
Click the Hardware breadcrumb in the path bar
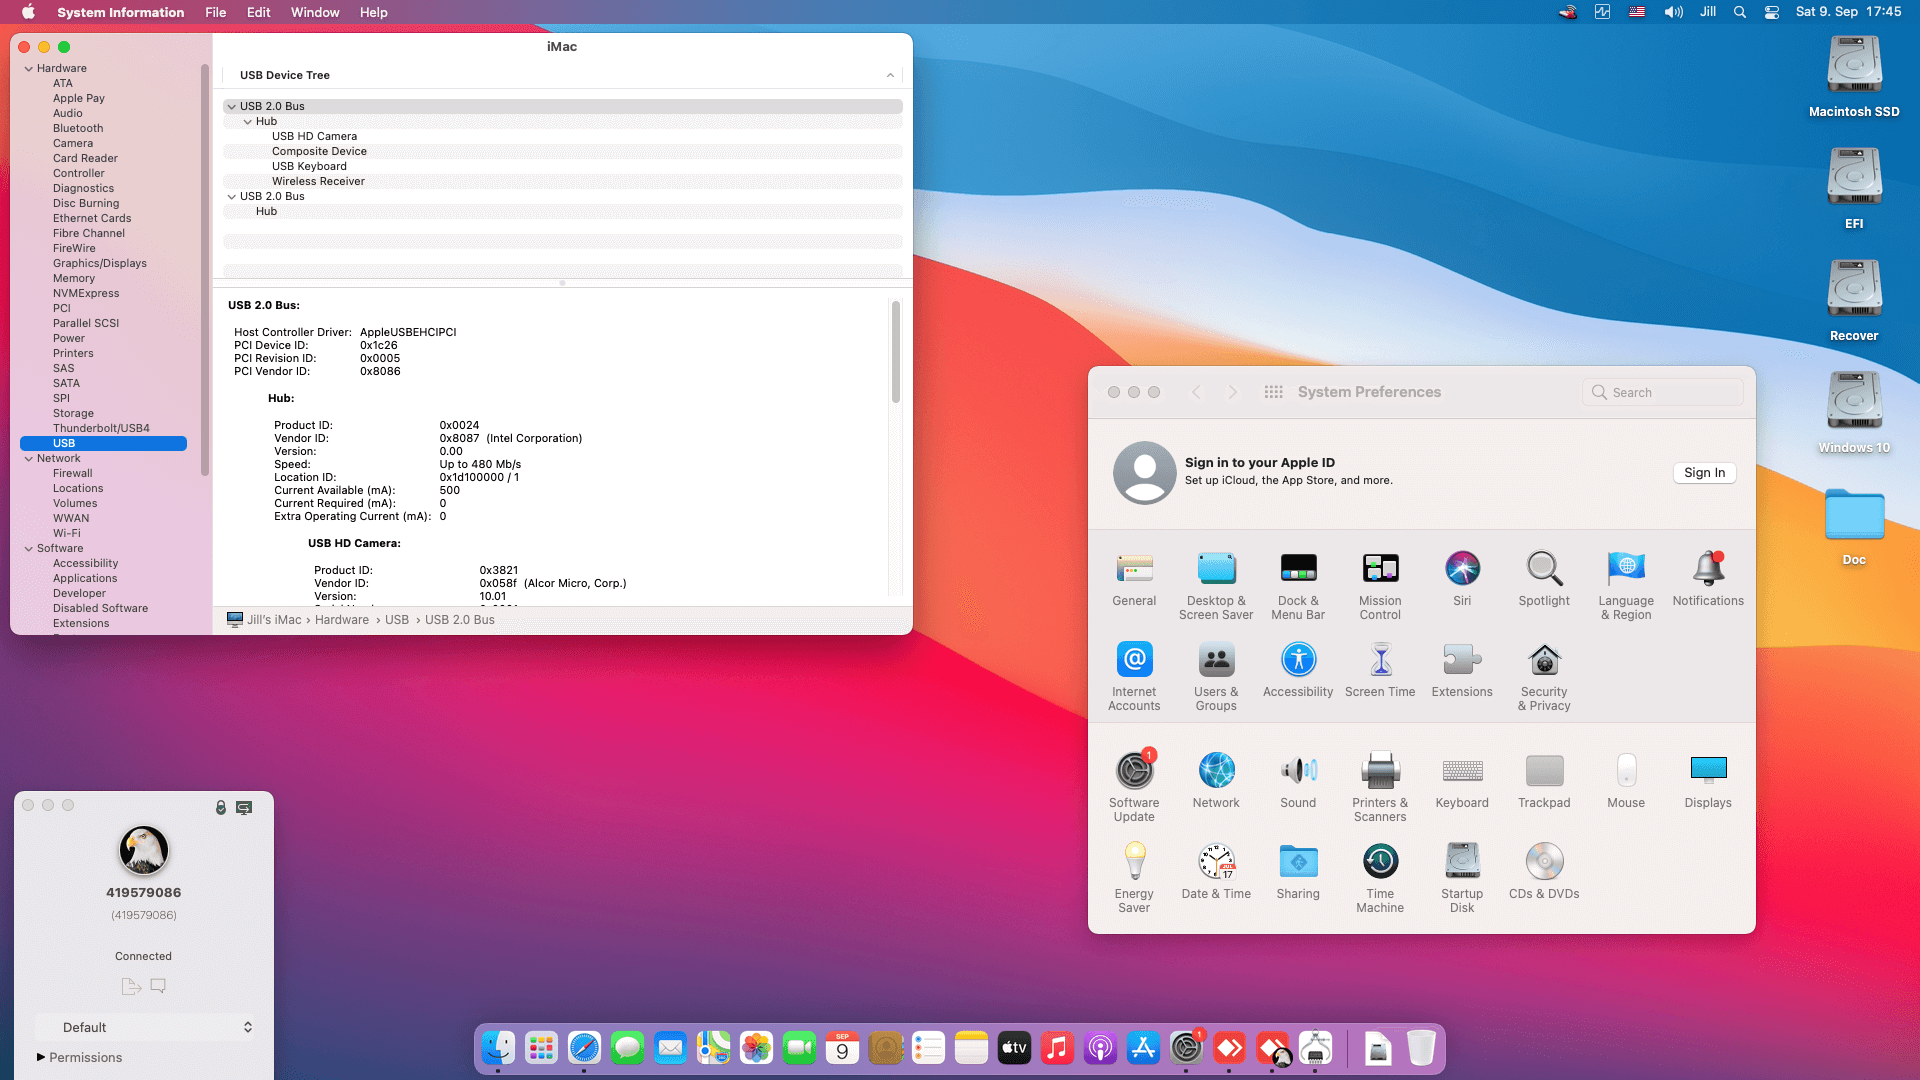pos(342,620)
